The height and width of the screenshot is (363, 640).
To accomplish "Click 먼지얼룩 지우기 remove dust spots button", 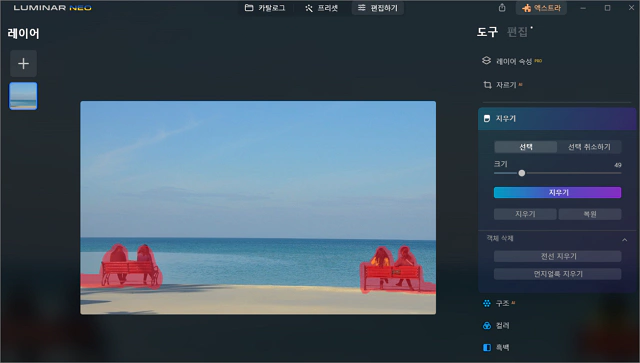I will [558, 274].
